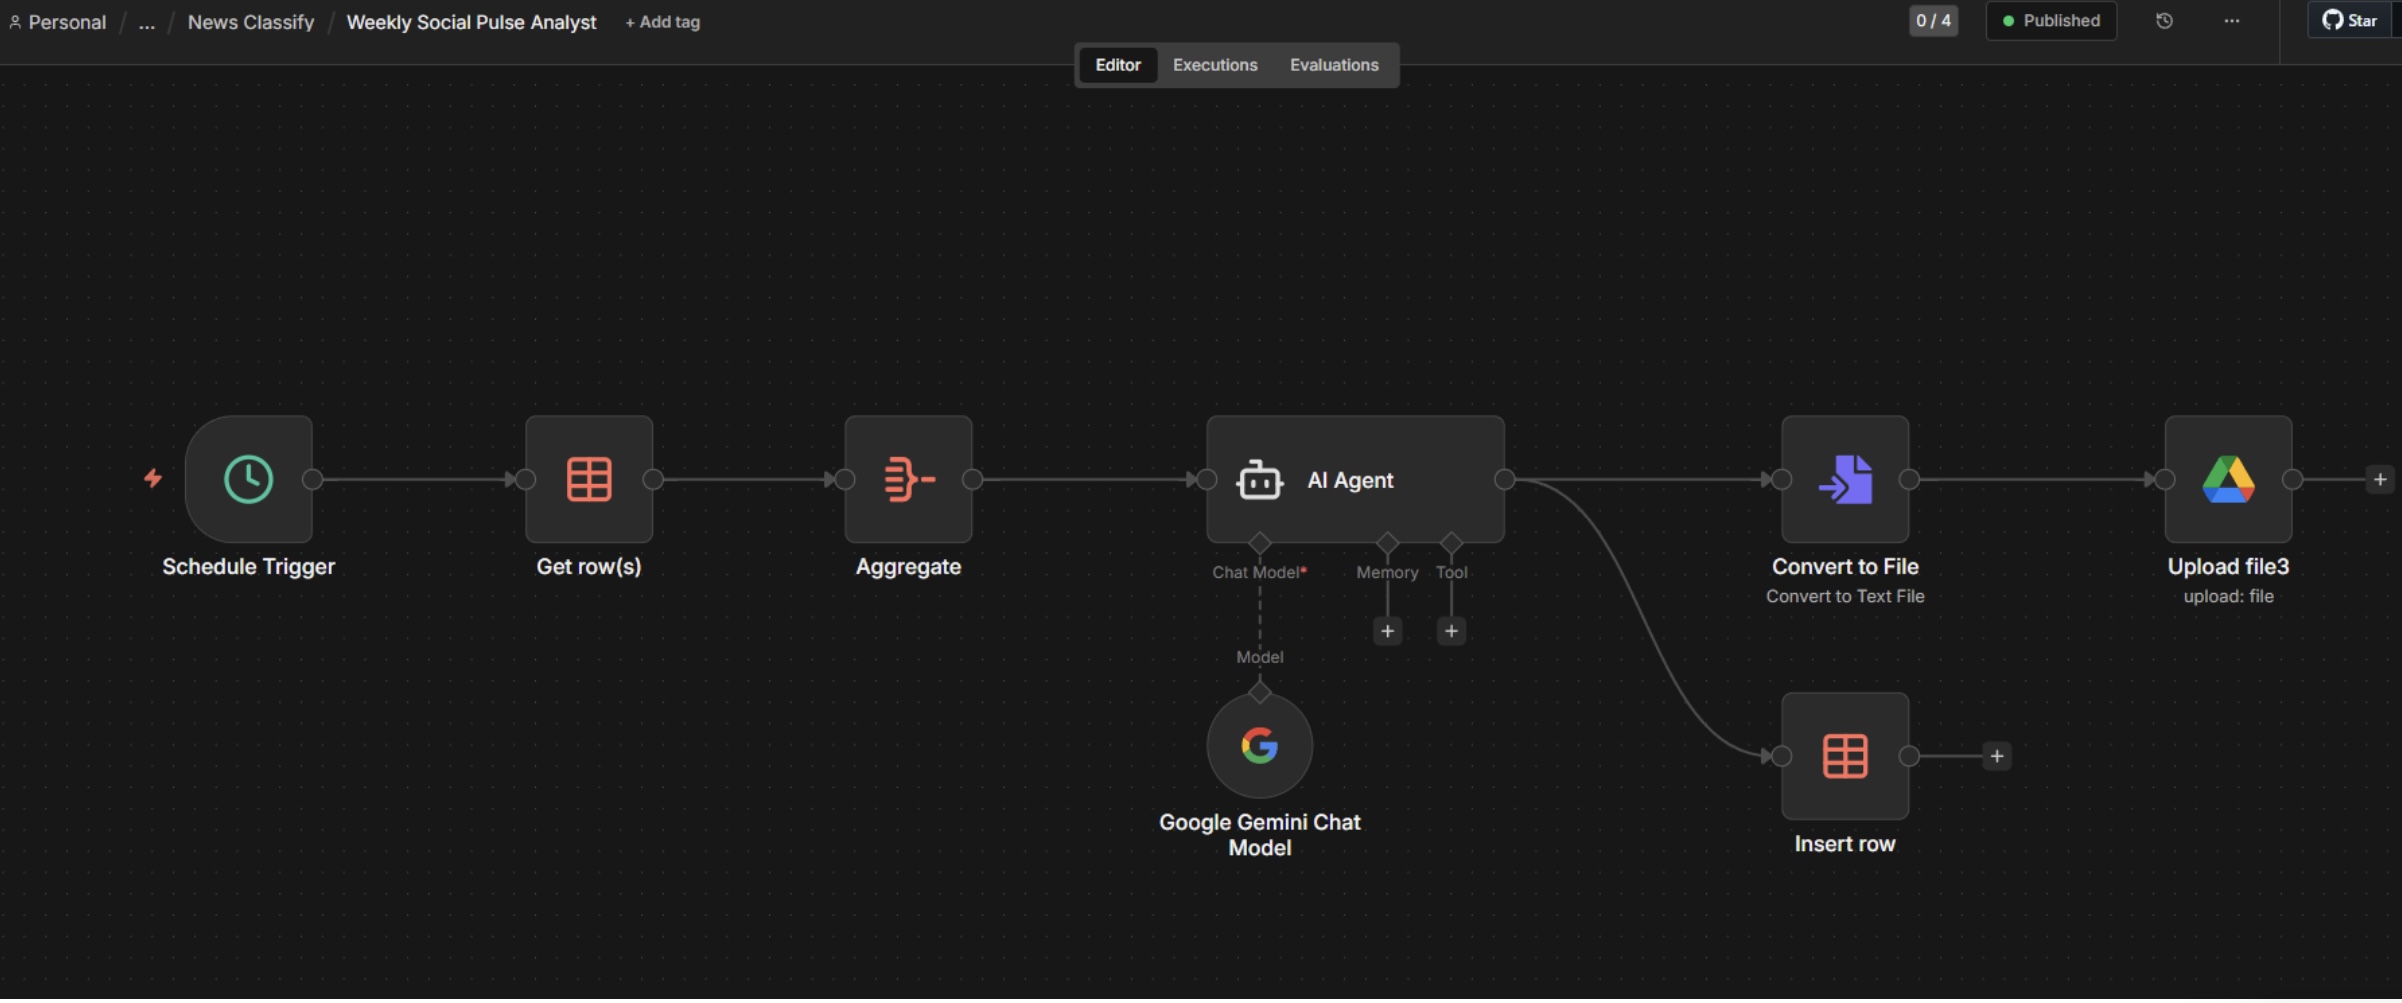
Task: Click Aggregate node output connector
Action: tap(972, 480)
